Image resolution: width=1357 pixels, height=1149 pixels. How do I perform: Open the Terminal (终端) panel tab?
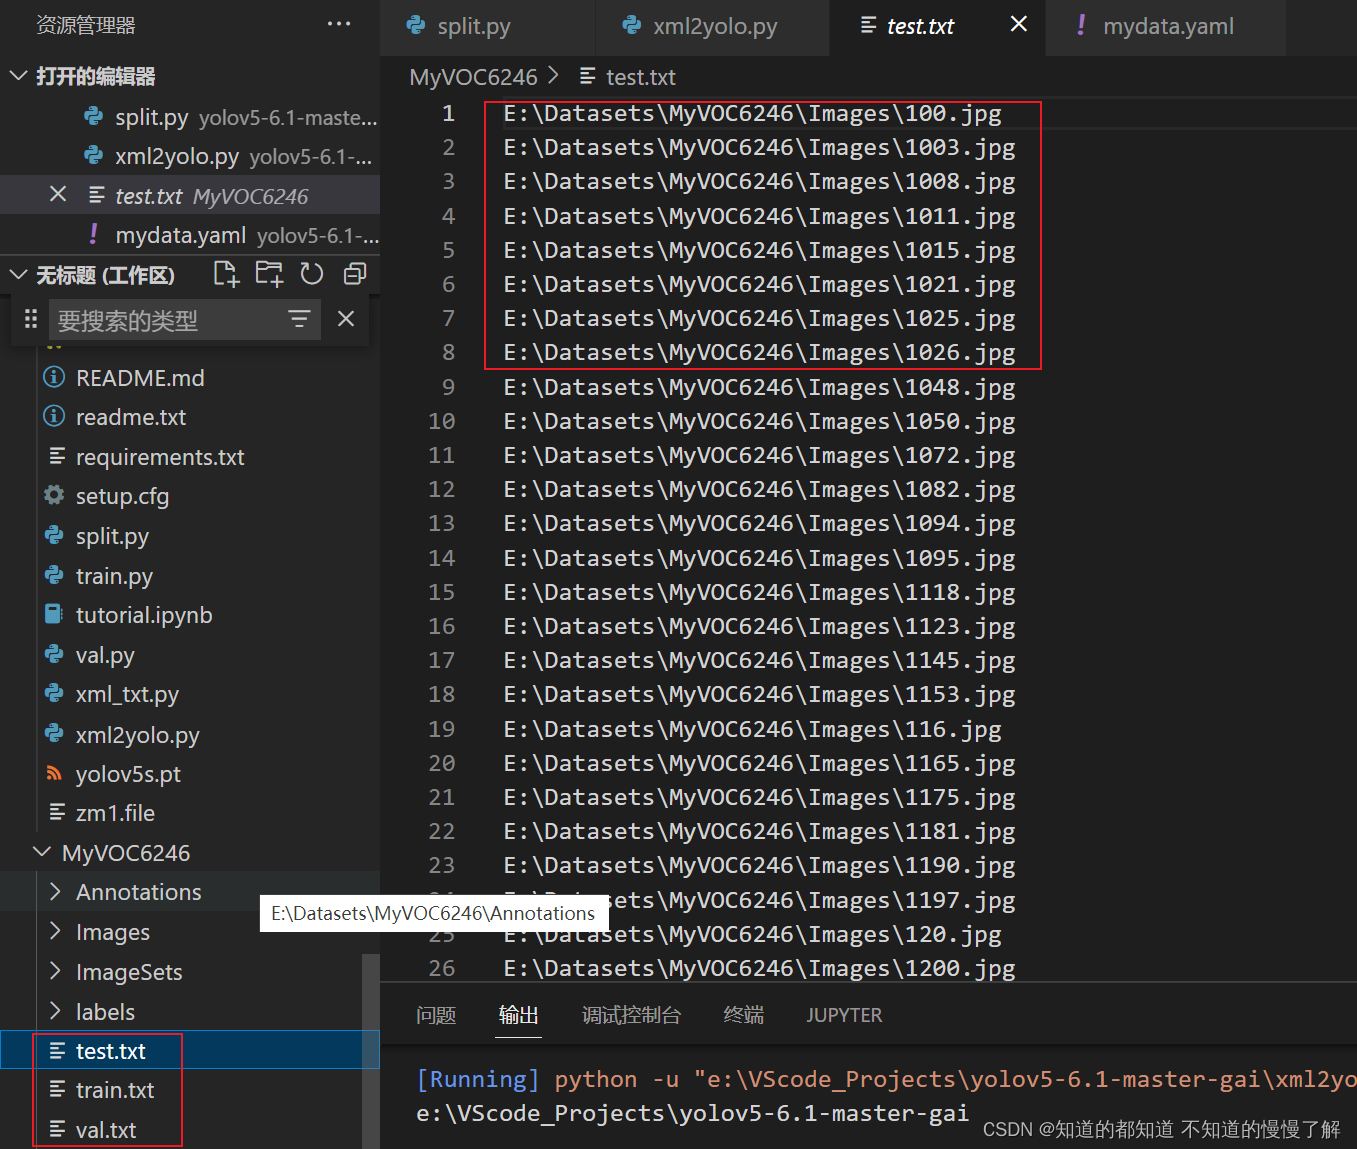[743, 1015]
